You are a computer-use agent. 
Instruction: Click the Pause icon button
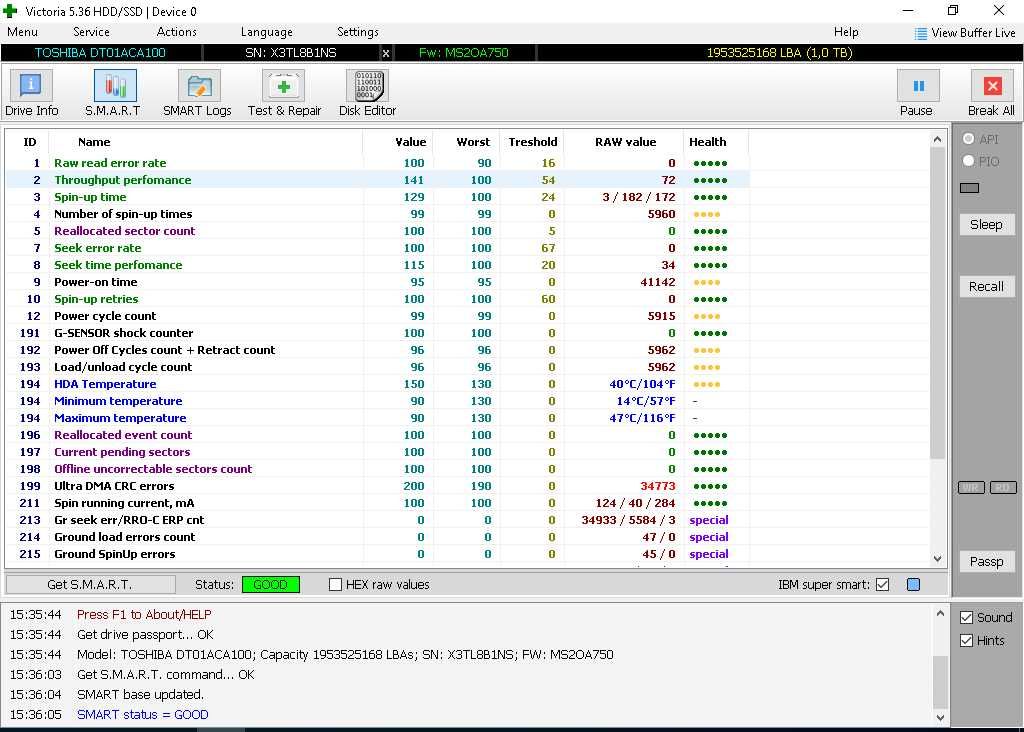click(x=918, y=86)
